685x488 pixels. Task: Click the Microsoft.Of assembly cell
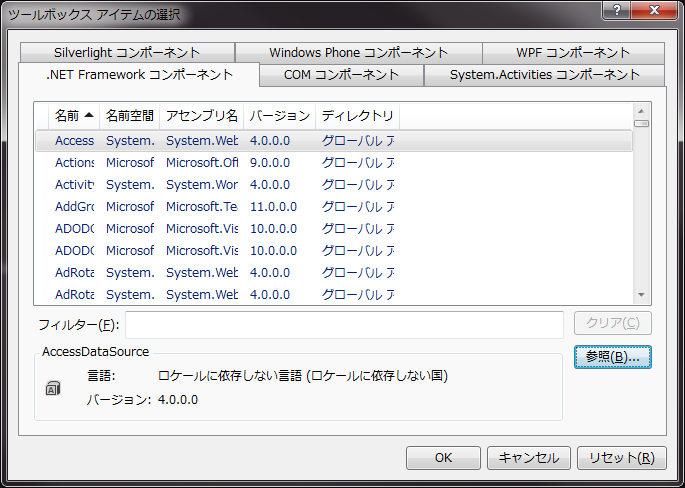click(202, 163)
